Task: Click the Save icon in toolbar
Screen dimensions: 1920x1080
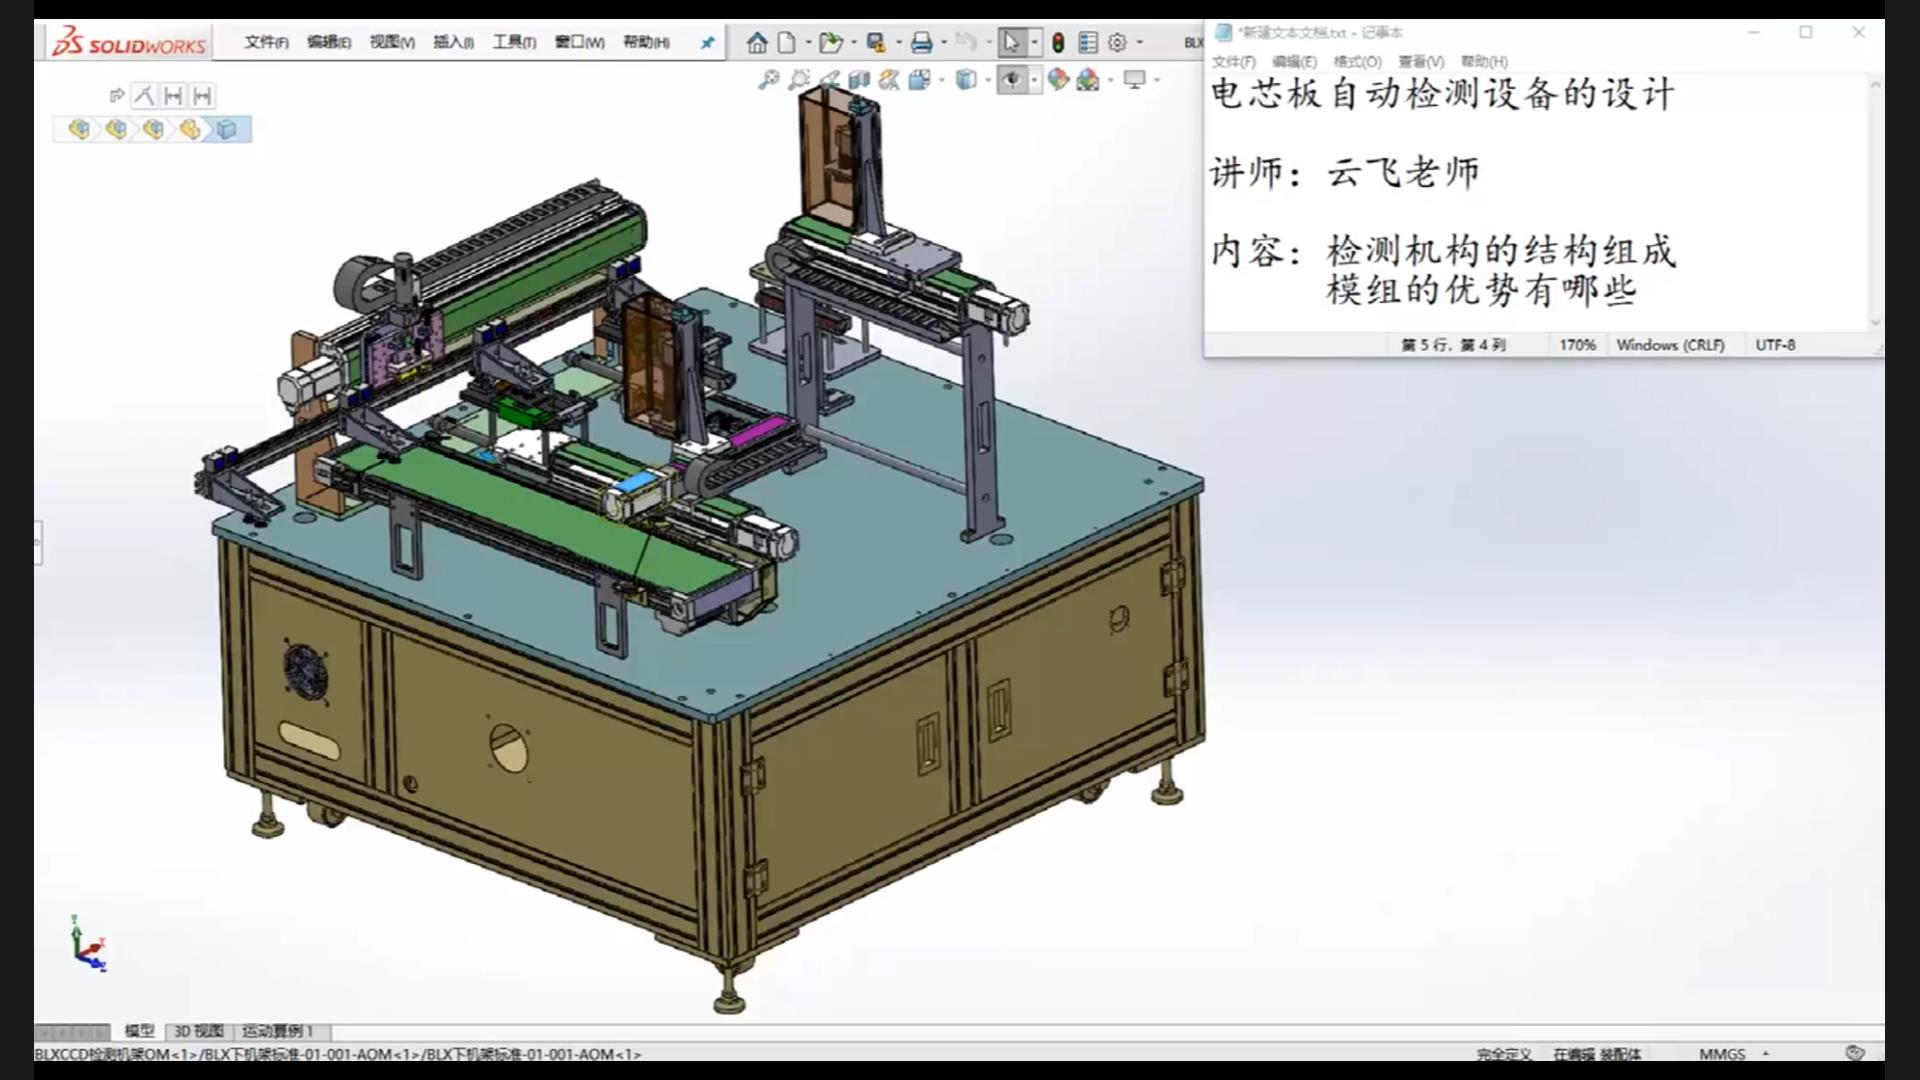Action: click(x=876, y=42)
